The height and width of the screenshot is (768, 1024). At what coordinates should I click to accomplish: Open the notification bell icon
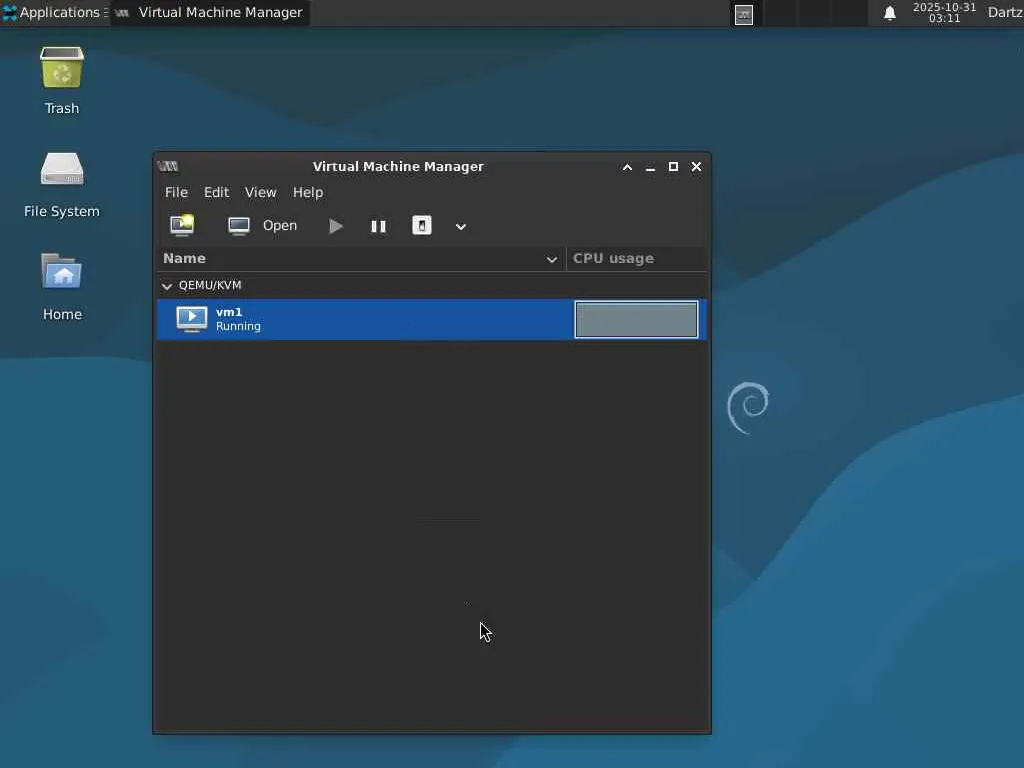click(x=889, y=13)
